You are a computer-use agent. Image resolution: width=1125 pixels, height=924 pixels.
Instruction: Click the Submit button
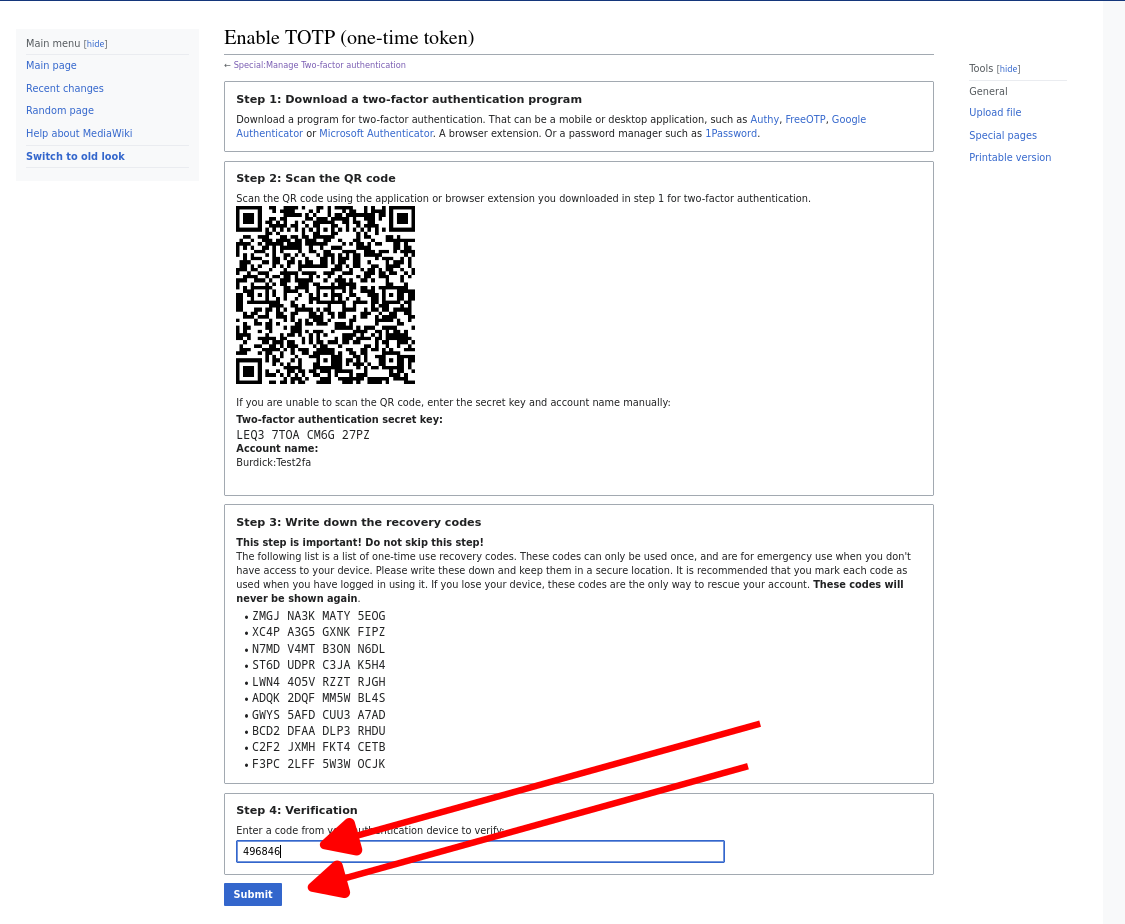pyautogui.click(x=252, y=894)
